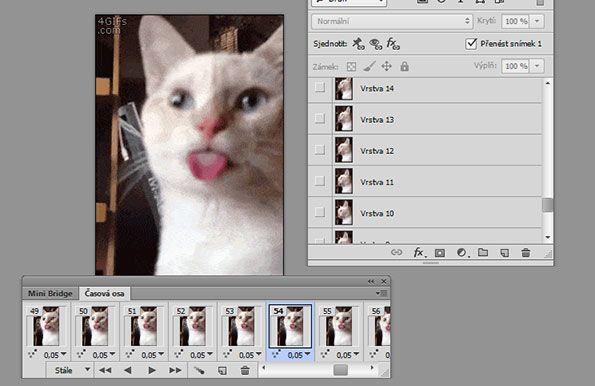Create a new layer
The width and height of the screenshot is (595, 386).
coord(504,253)
